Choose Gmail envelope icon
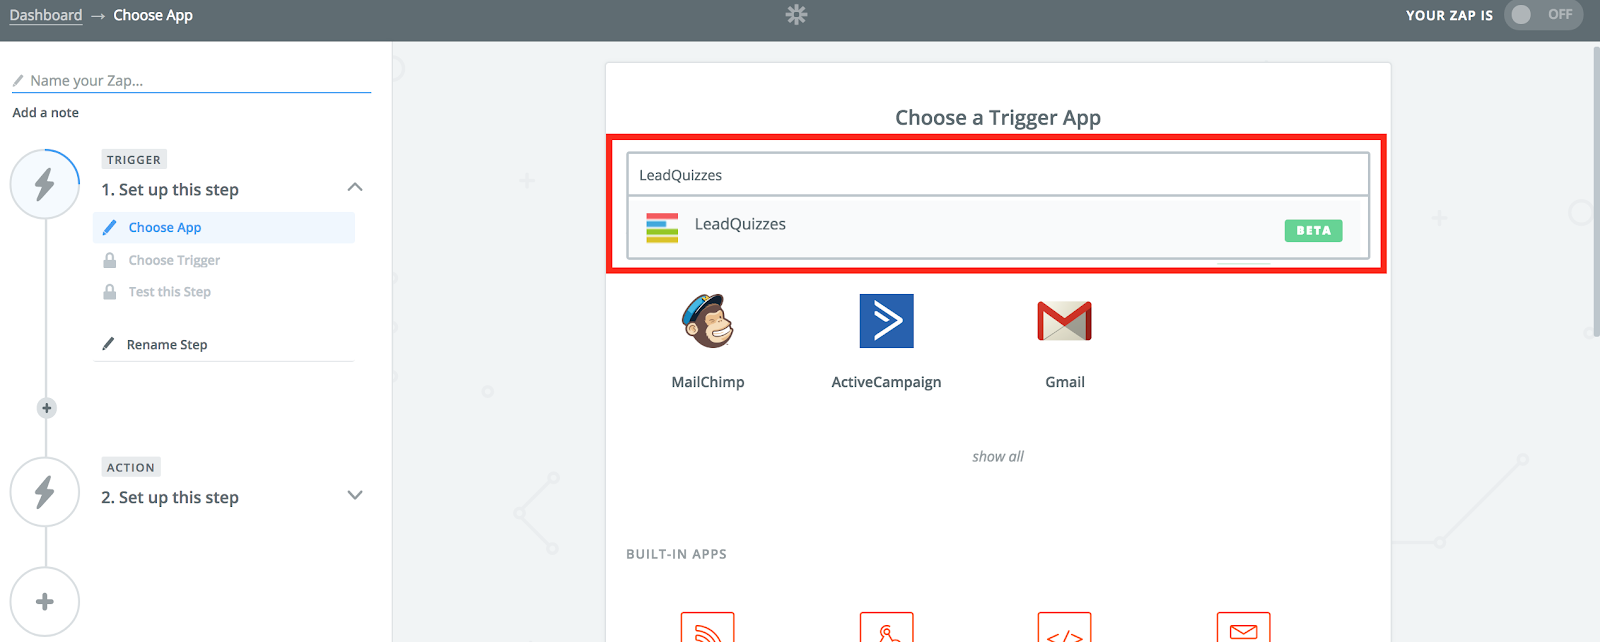Image resolution: width=1600 pixels, height=642 pixels. (x=1064, y=321)
